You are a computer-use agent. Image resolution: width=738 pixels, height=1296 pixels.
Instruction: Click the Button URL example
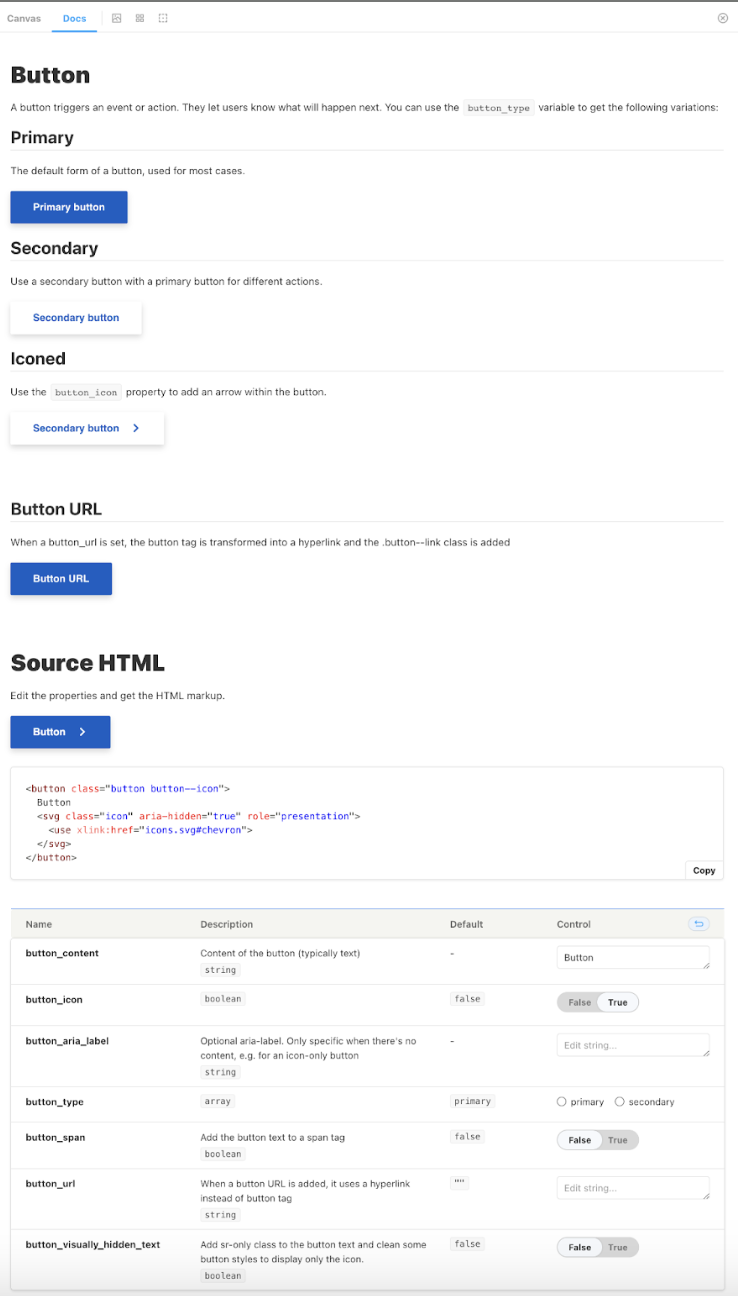click(61, 579)
